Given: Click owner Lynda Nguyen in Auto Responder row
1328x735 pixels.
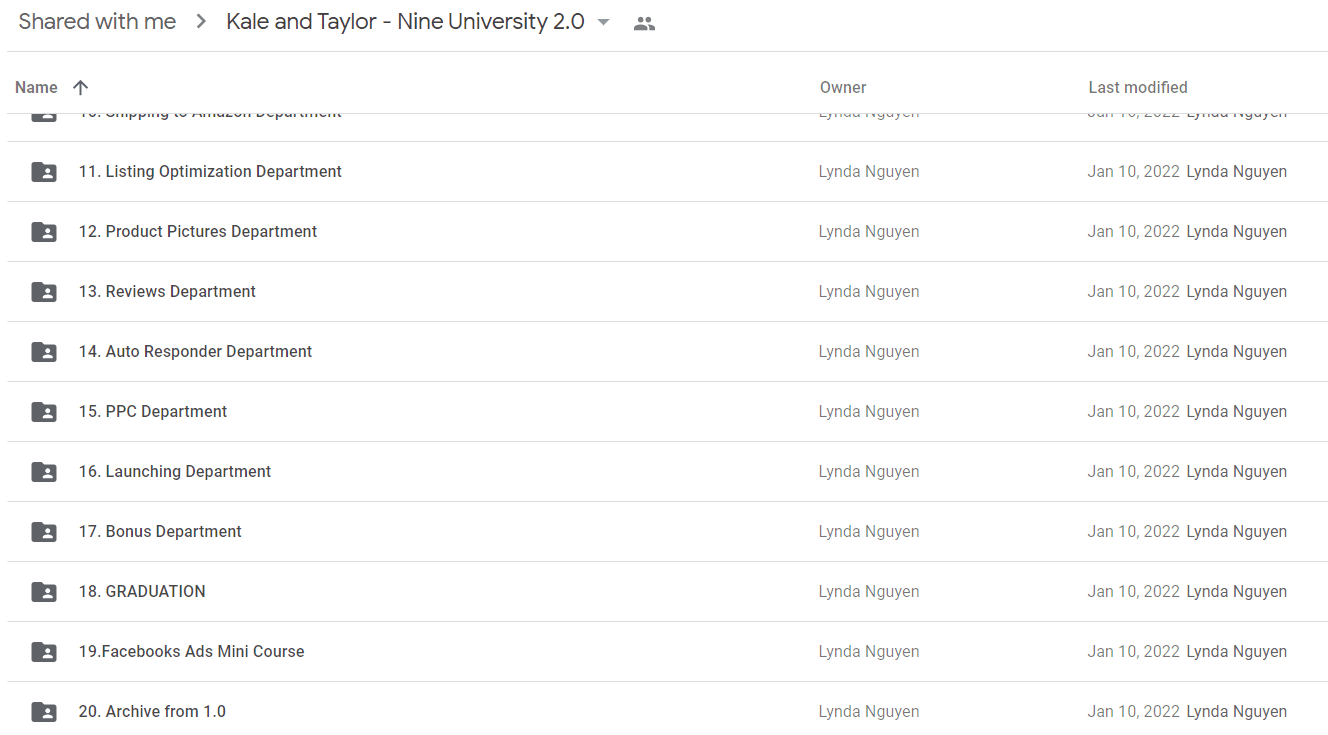Looking at the screenshot, I should pos(869,351).
